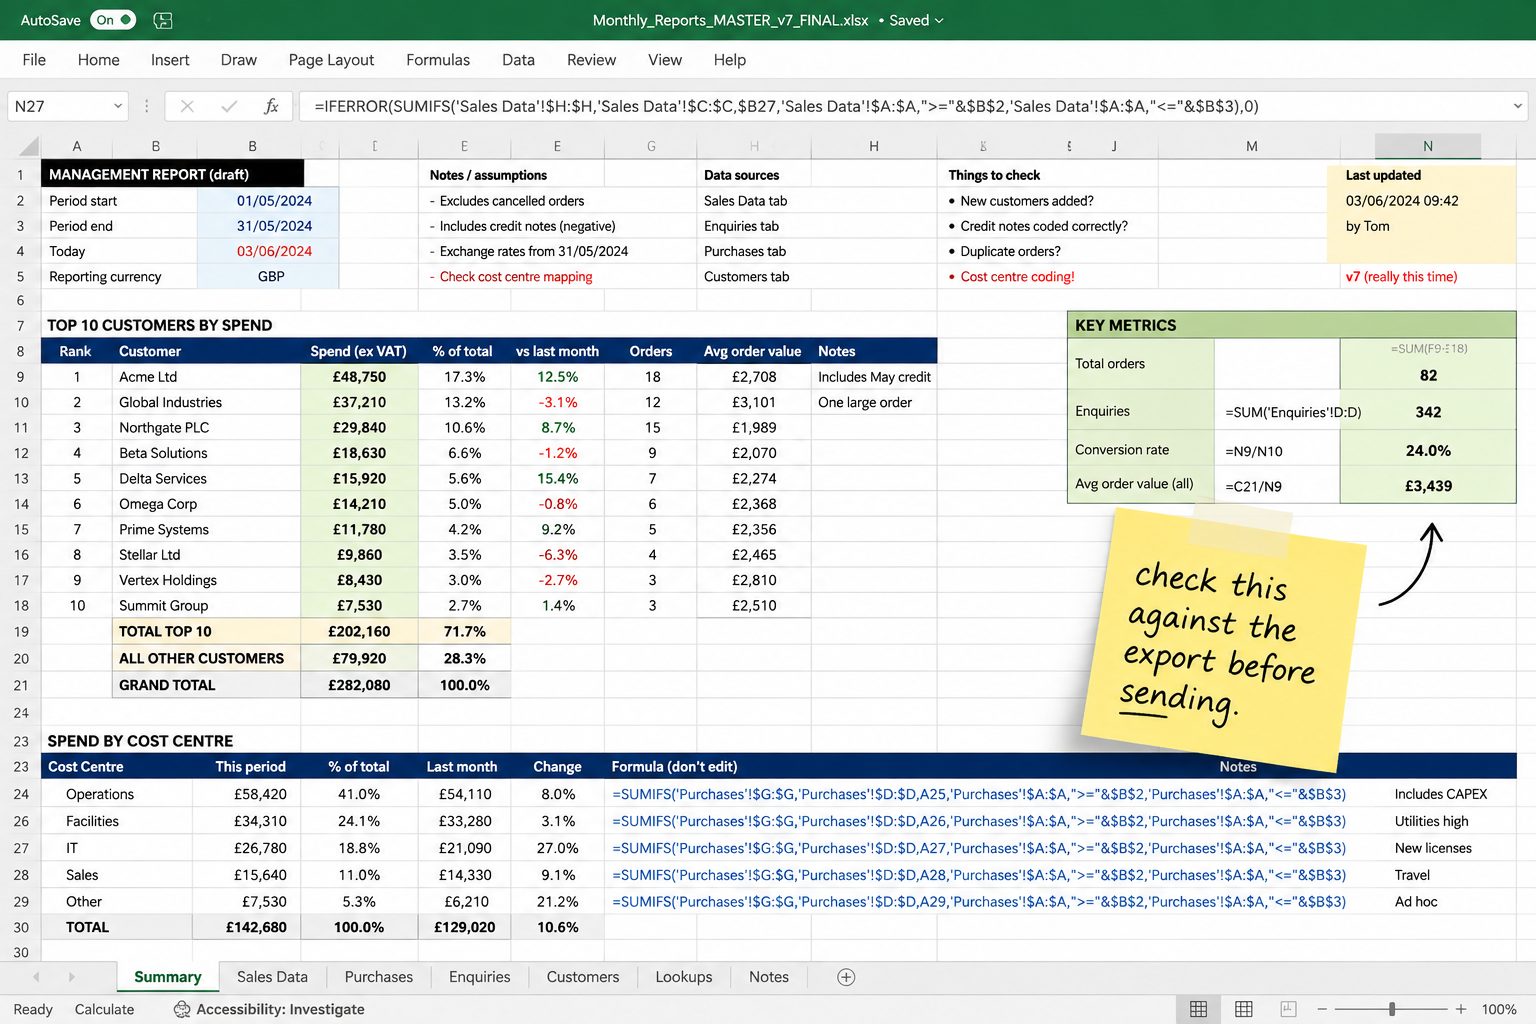Open the View ribbon tab
The width and height of the screenshot is (1536, 1024).
tap(665, 60)
